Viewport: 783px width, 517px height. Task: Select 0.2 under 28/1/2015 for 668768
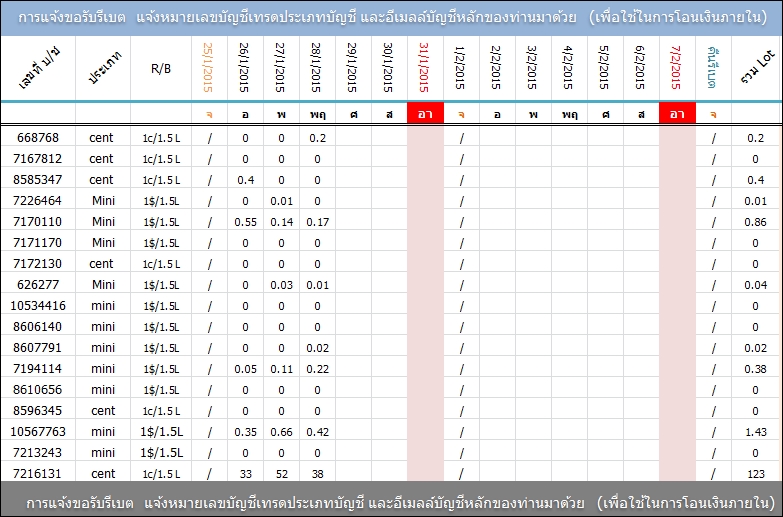pyautogui.click(x=317, y=138)
